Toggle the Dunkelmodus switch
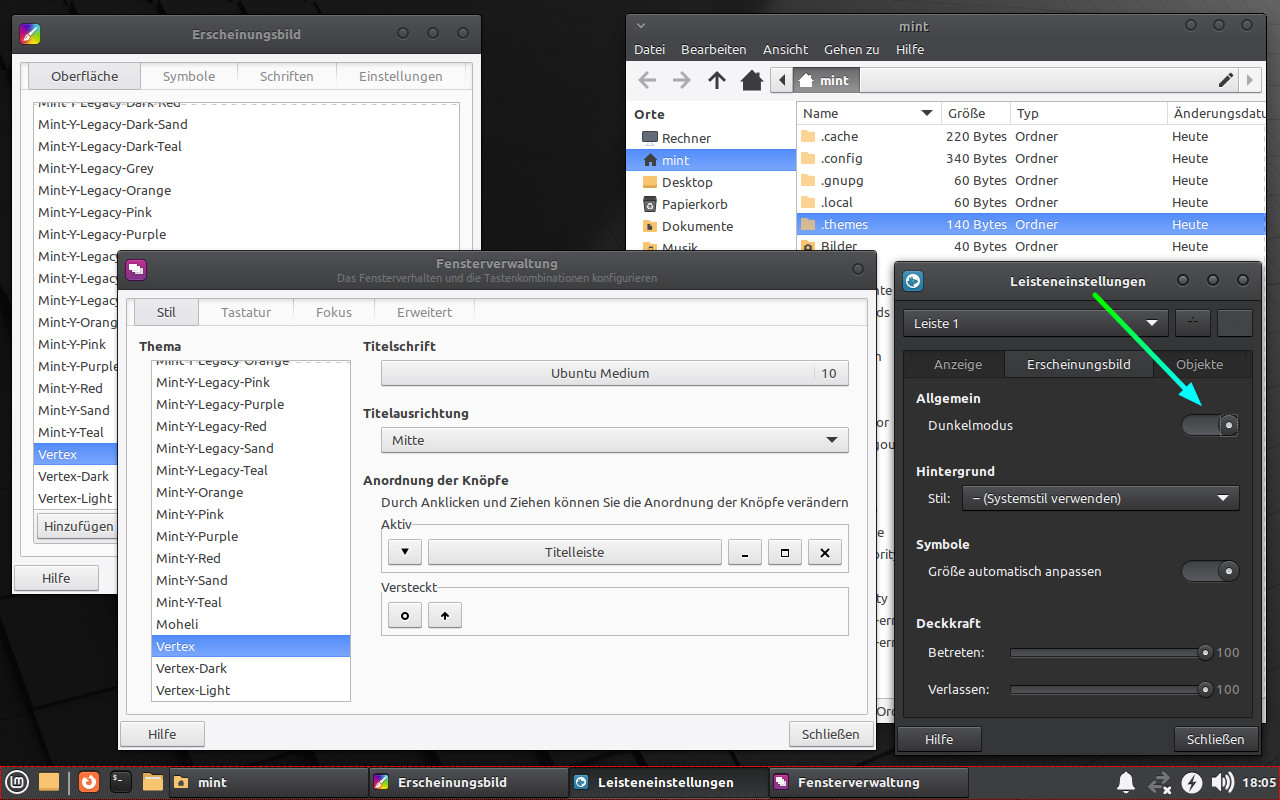1280x800 pixels. [x=1210, y=425]
